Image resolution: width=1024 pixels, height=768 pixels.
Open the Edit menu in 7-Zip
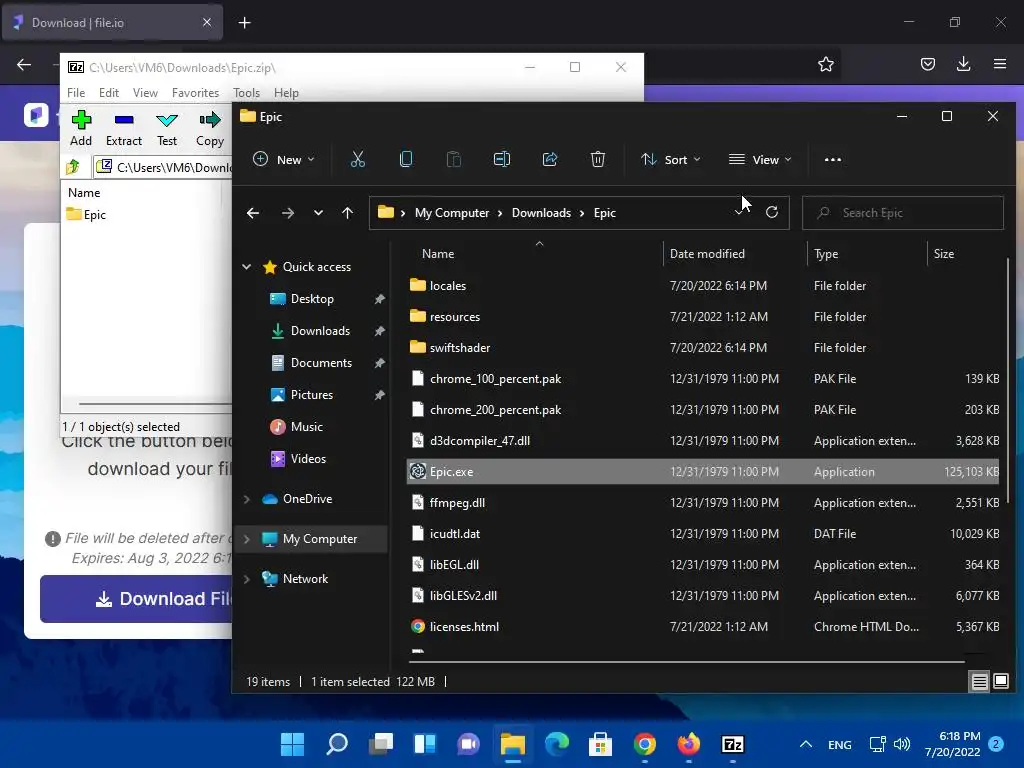(108, 93)
